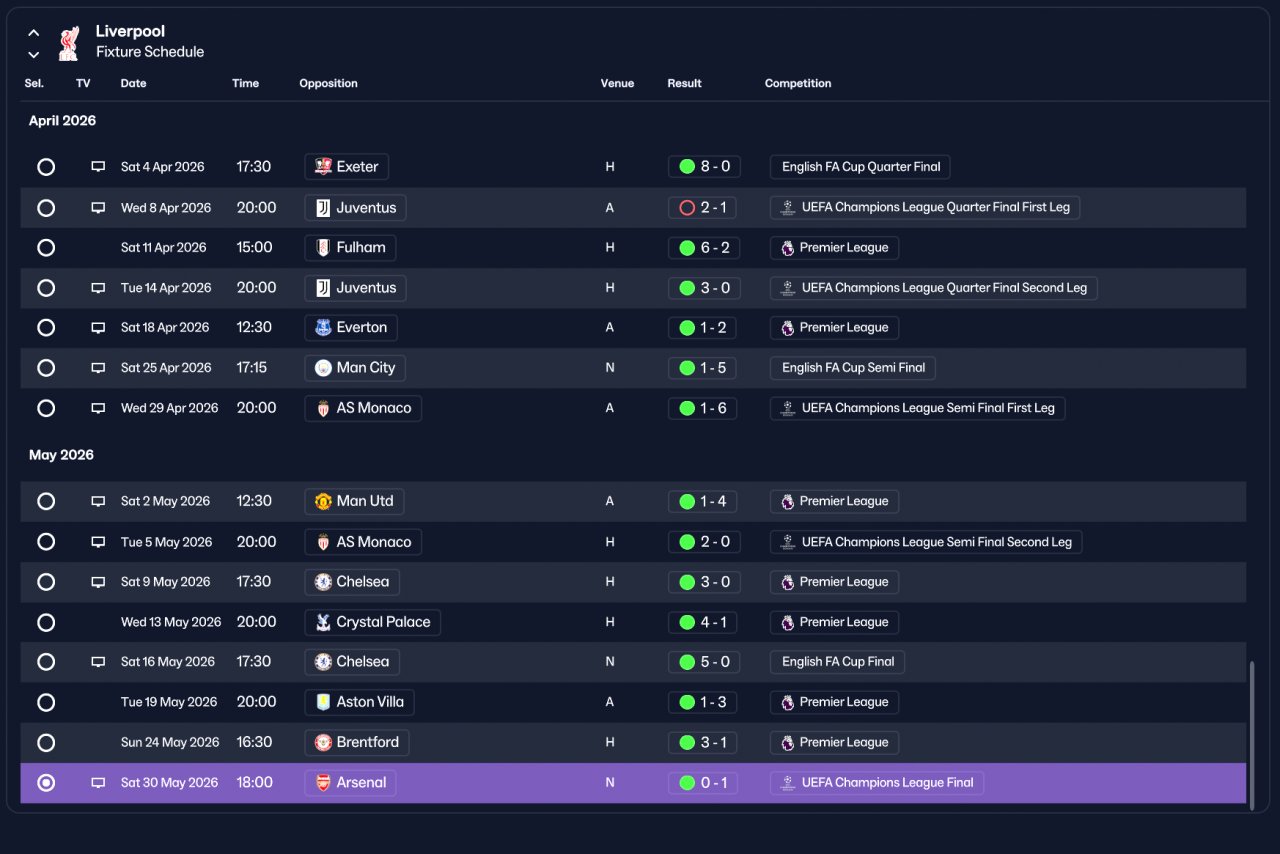1280x854 pixels.
Task: Open the 8 - 0 Exeter result
Action: tap(704, 167)
